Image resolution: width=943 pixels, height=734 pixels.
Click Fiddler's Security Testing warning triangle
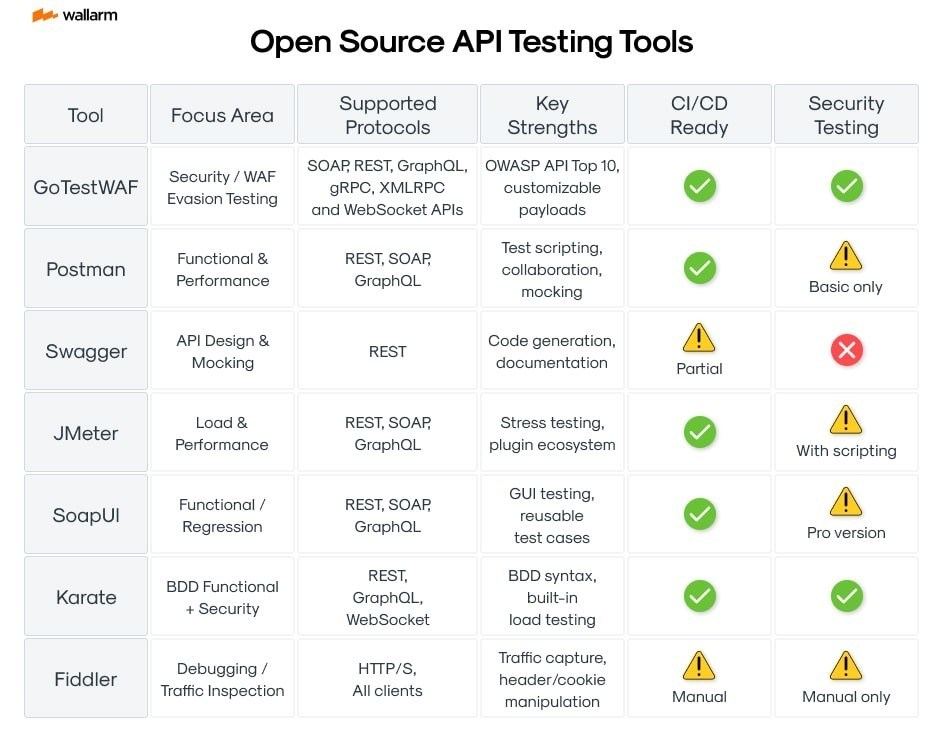coord(846,665)
